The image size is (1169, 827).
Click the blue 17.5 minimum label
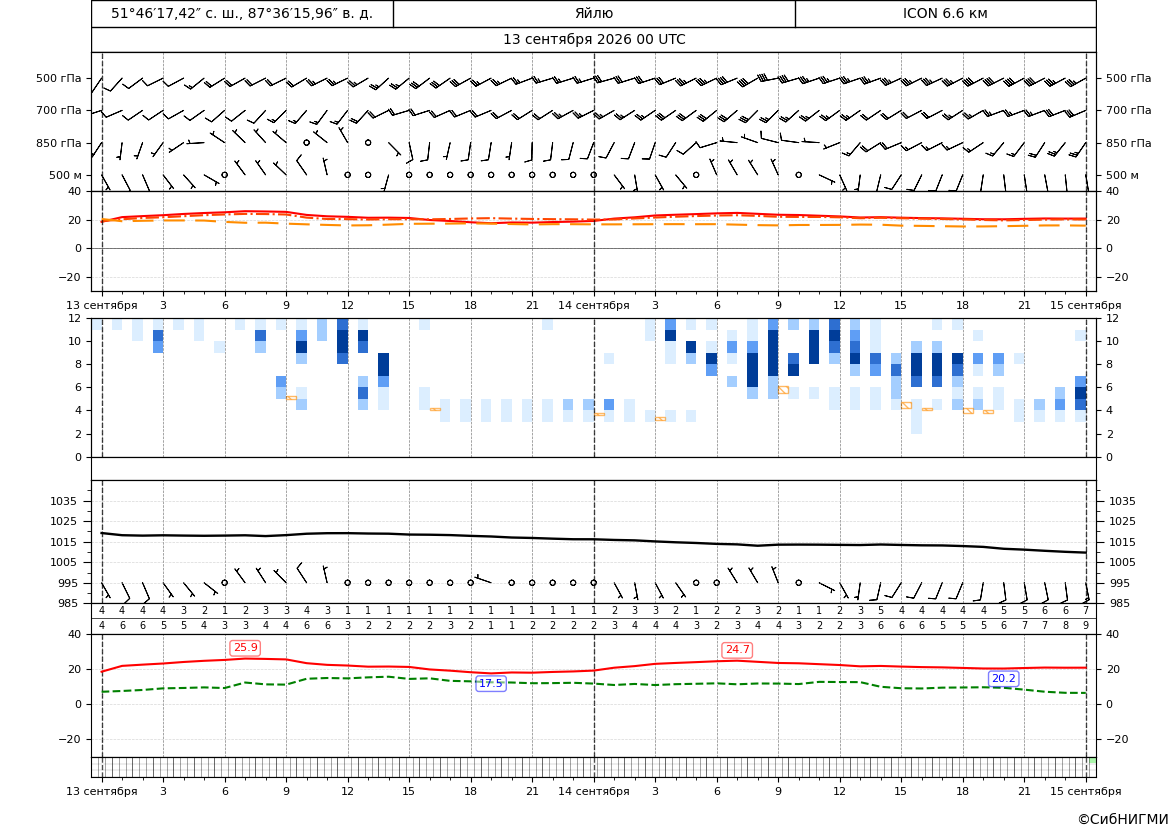491,683
